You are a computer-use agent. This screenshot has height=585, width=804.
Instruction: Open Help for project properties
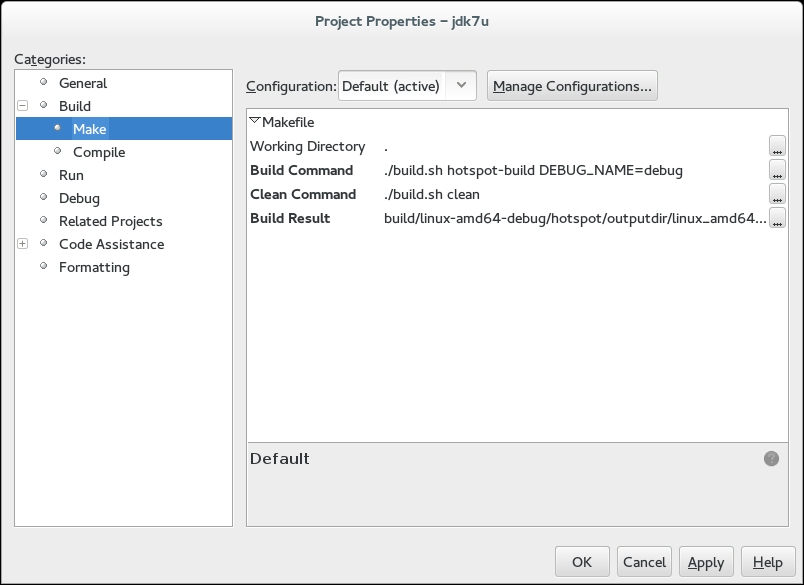coord(767,561)
